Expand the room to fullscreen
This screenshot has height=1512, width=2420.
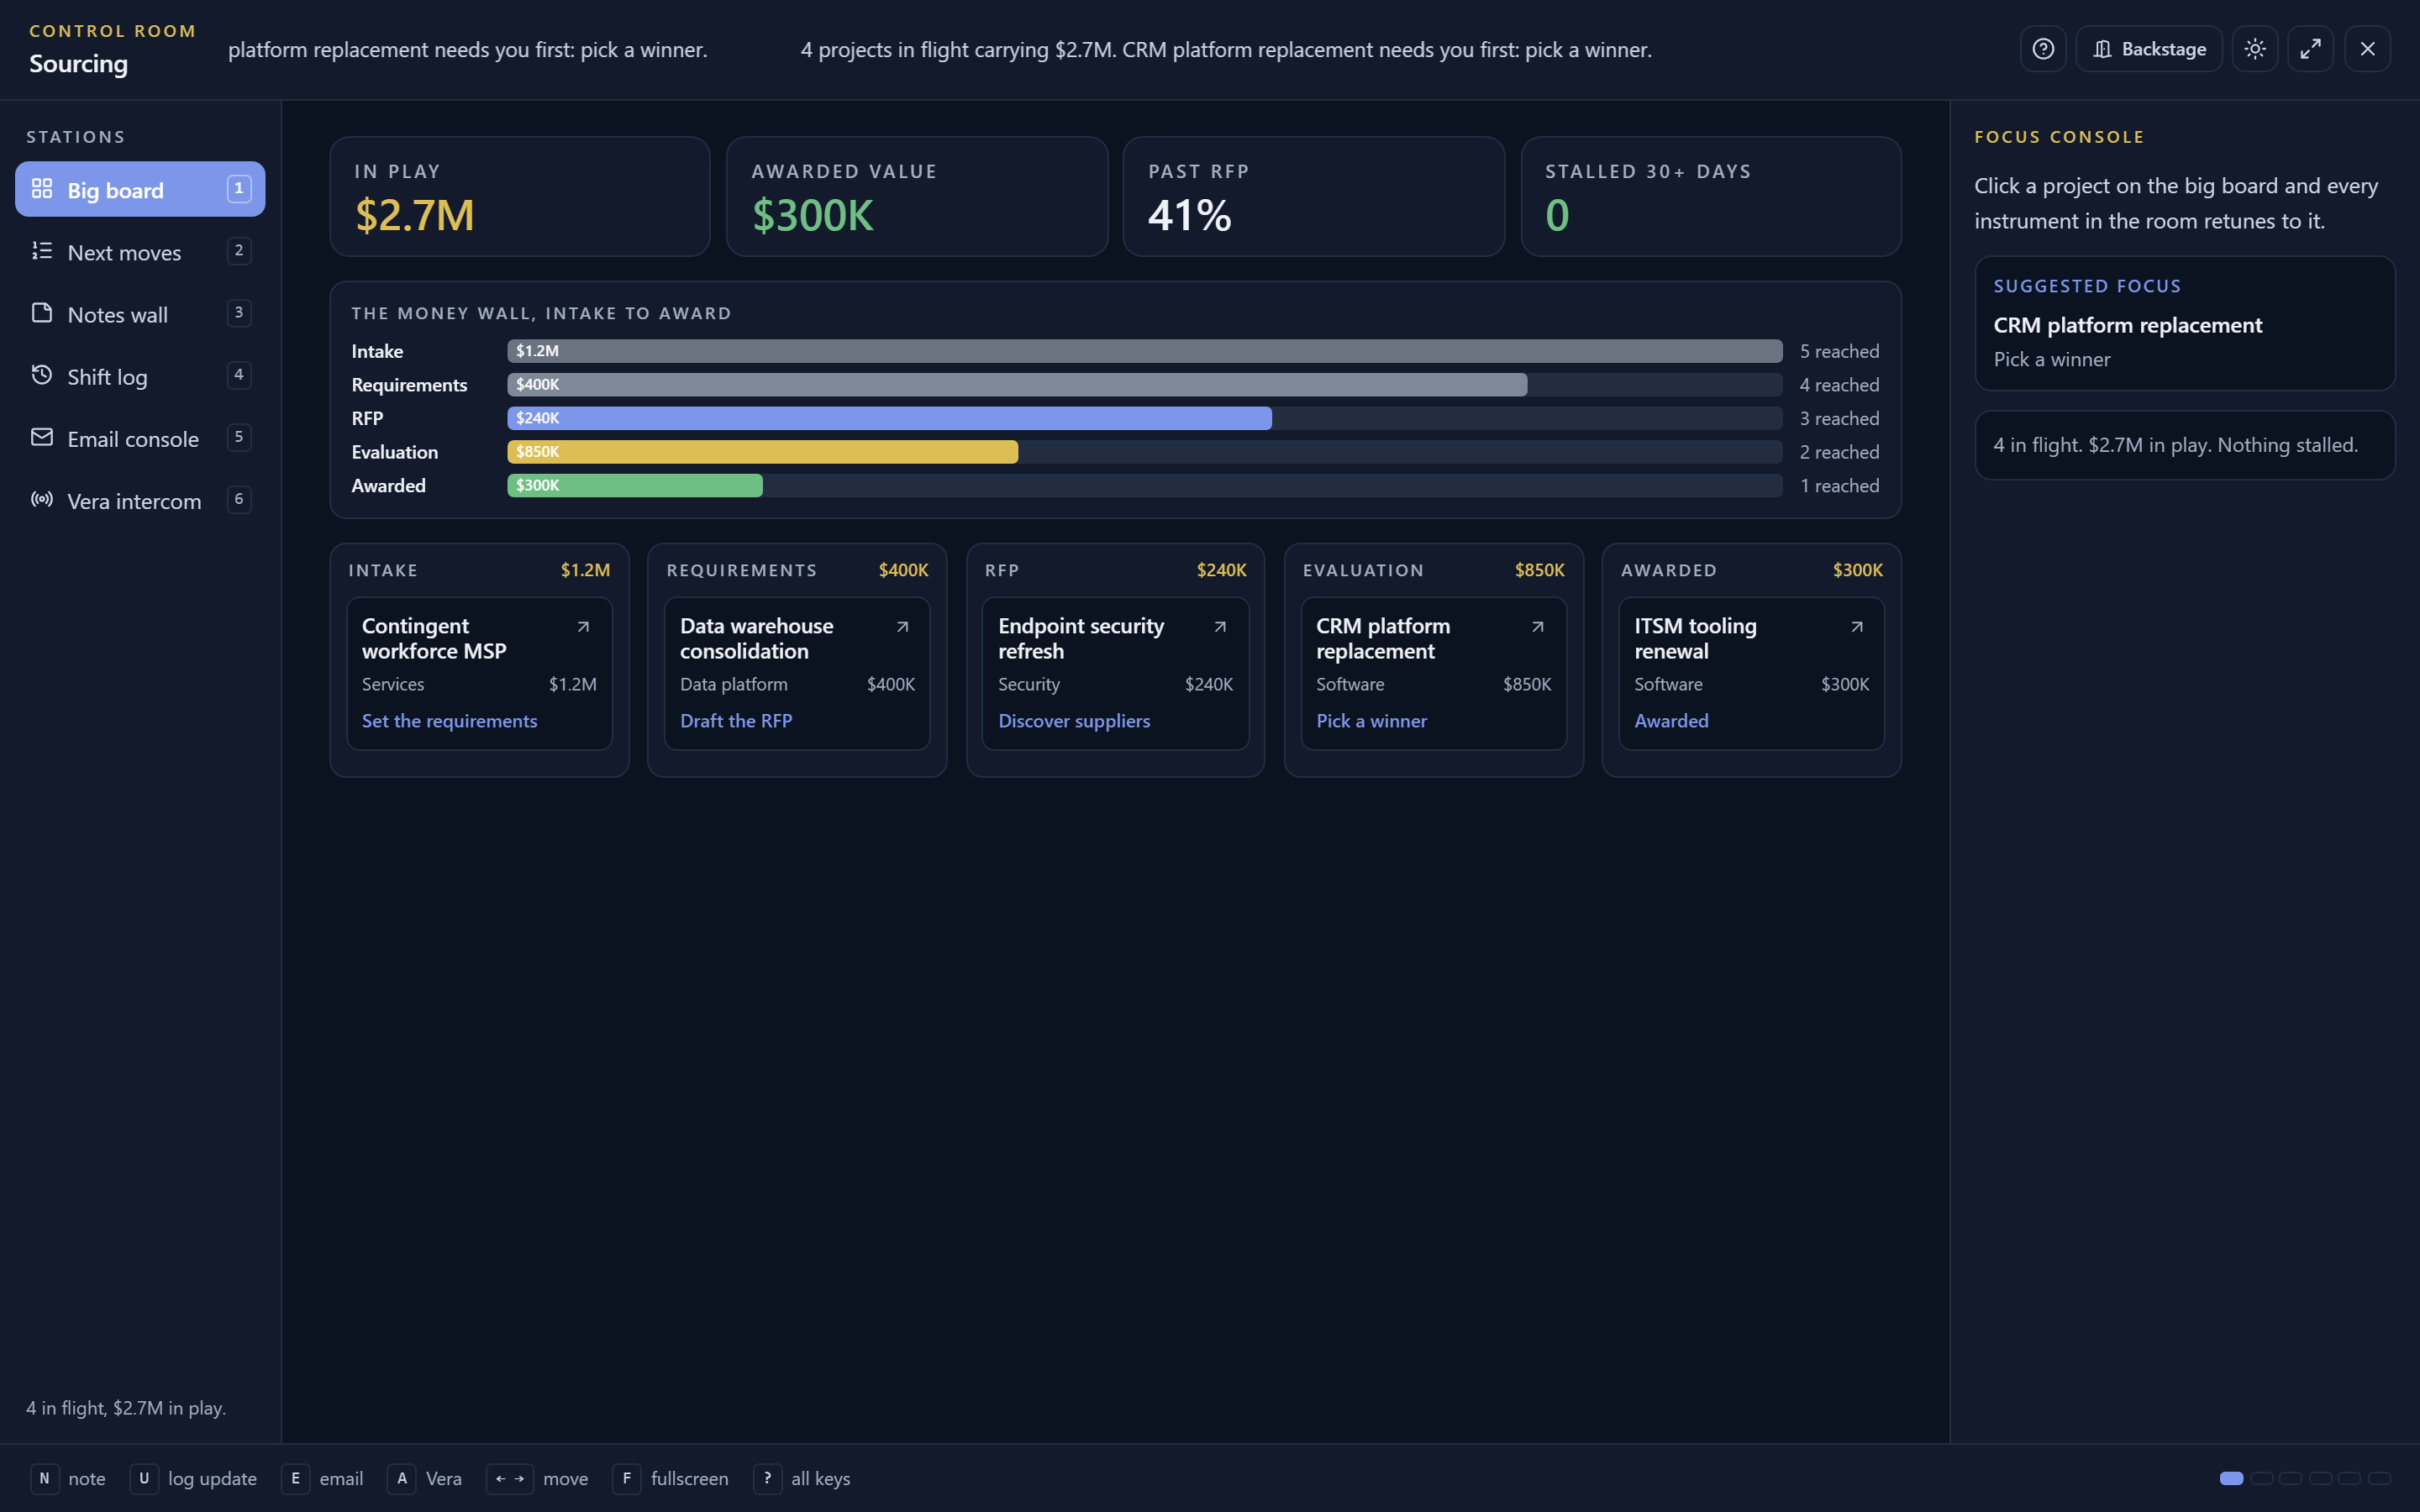click(x=2311, y=49)
